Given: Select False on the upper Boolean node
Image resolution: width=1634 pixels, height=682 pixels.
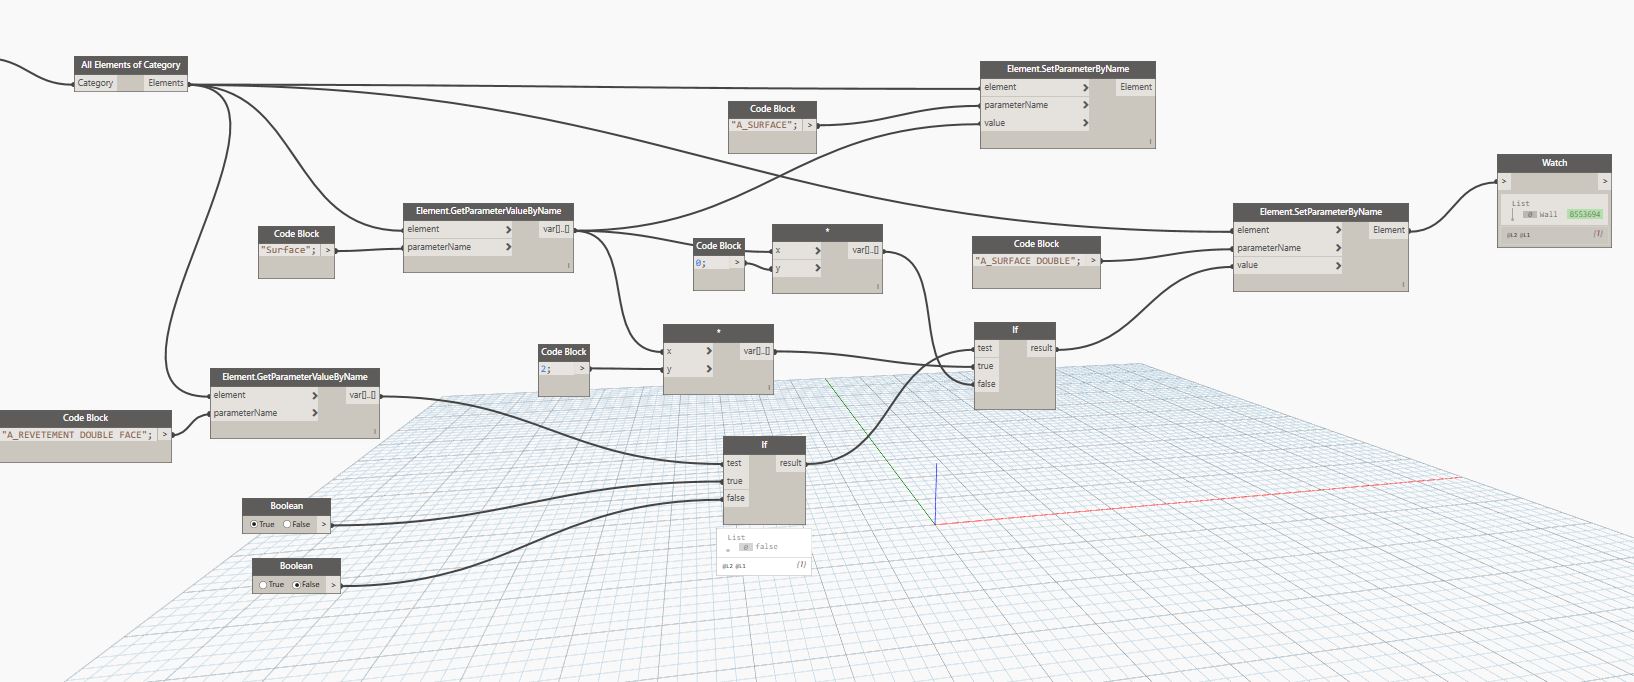Looking at the screenshot, I should pos(288,524).
